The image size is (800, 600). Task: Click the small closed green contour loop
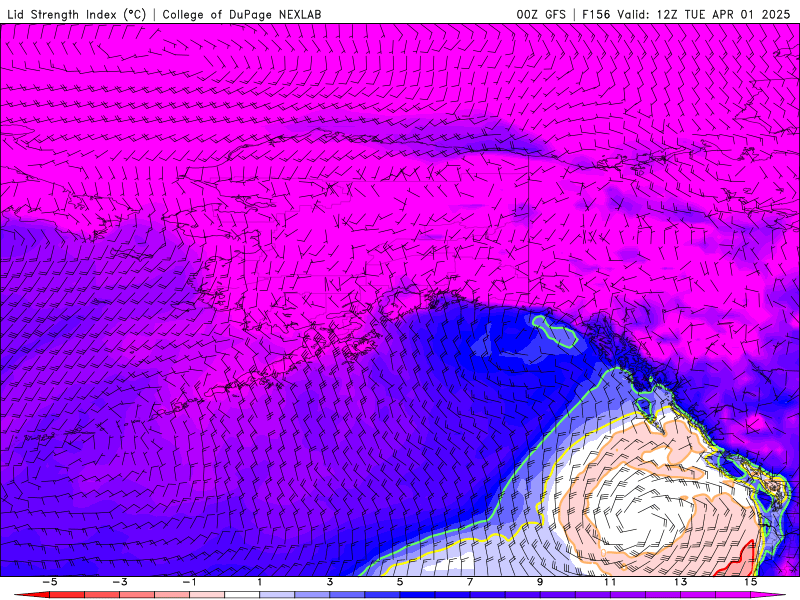click(555, 332)
